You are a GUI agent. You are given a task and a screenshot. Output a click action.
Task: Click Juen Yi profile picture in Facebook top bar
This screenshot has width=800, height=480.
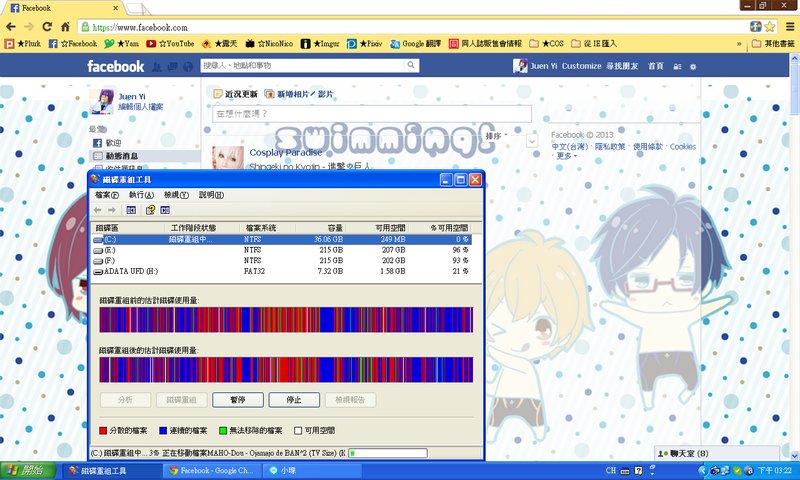pyautogui.click(x=520, y=66)
